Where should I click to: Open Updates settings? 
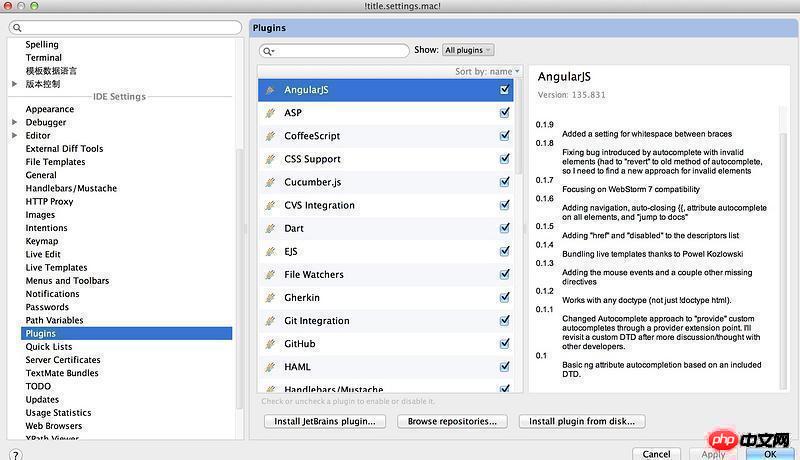(42, 400)
